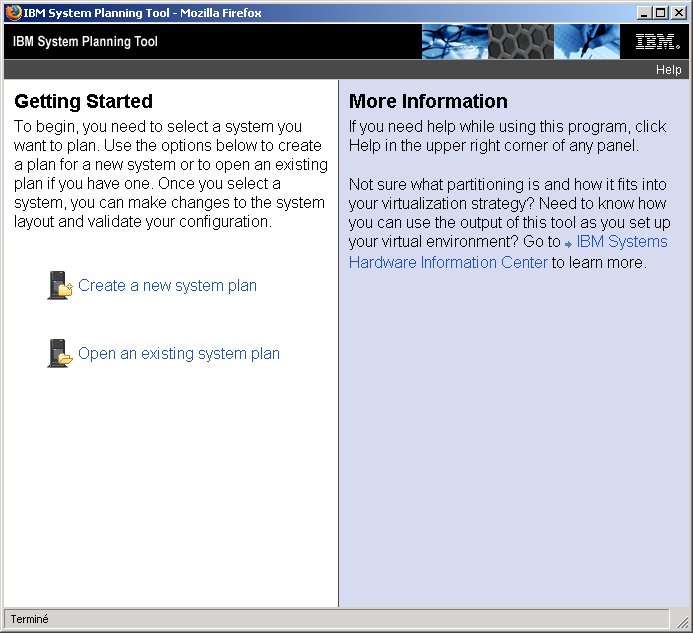The width and height of the screenshot is (693, 633).
Task: Open the Create a new system plan link
Action: click(168, 286)
